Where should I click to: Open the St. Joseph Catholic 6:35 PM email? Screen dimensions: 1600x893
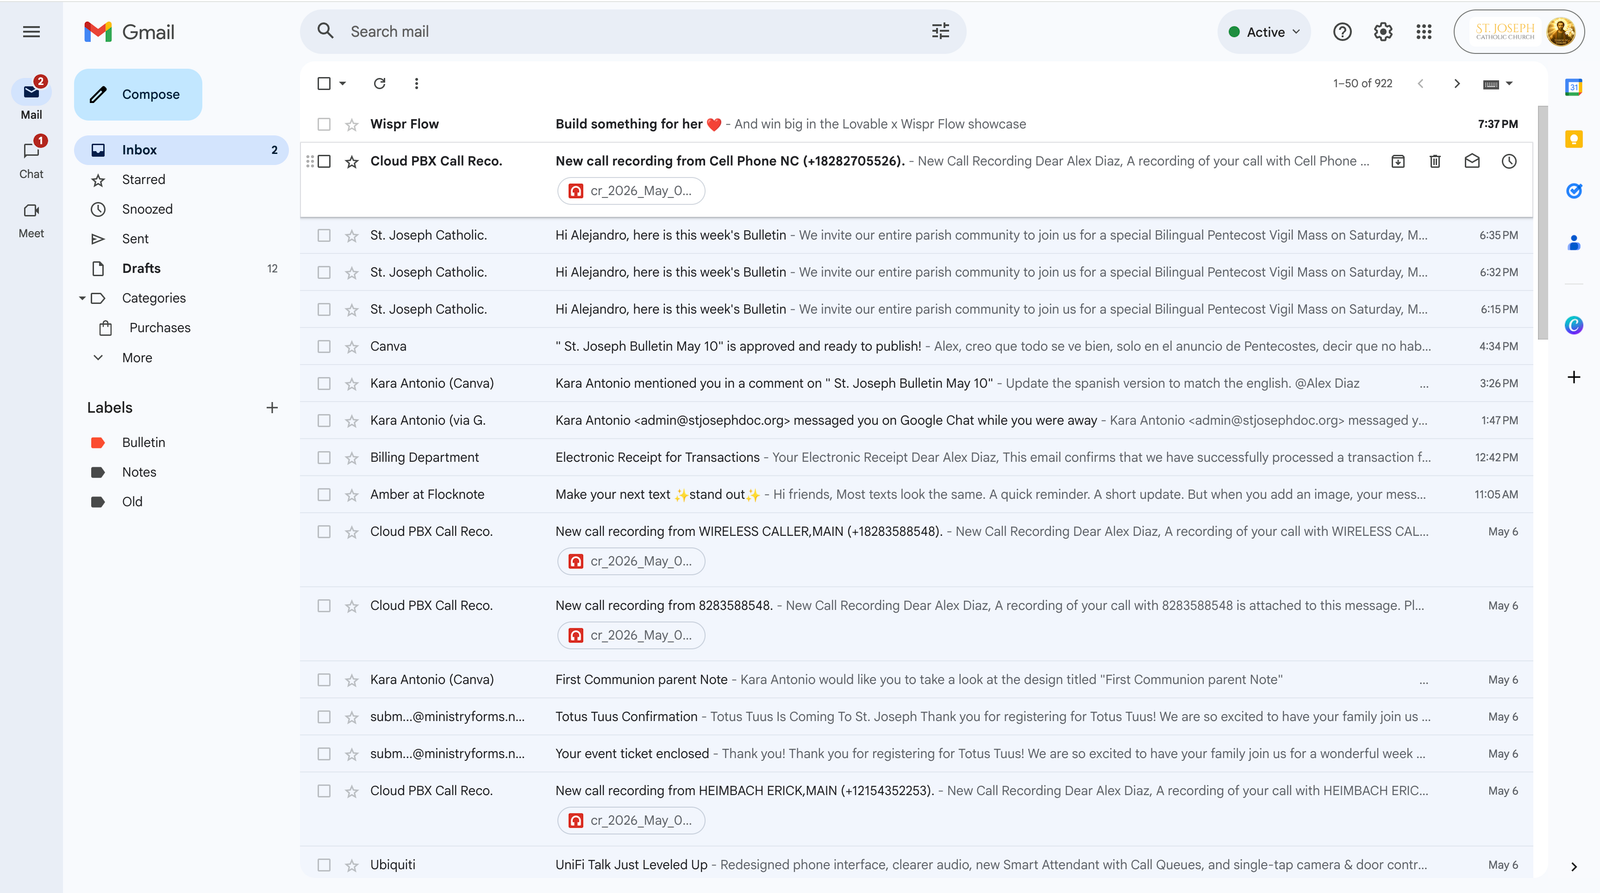click(x=916, y=236)
